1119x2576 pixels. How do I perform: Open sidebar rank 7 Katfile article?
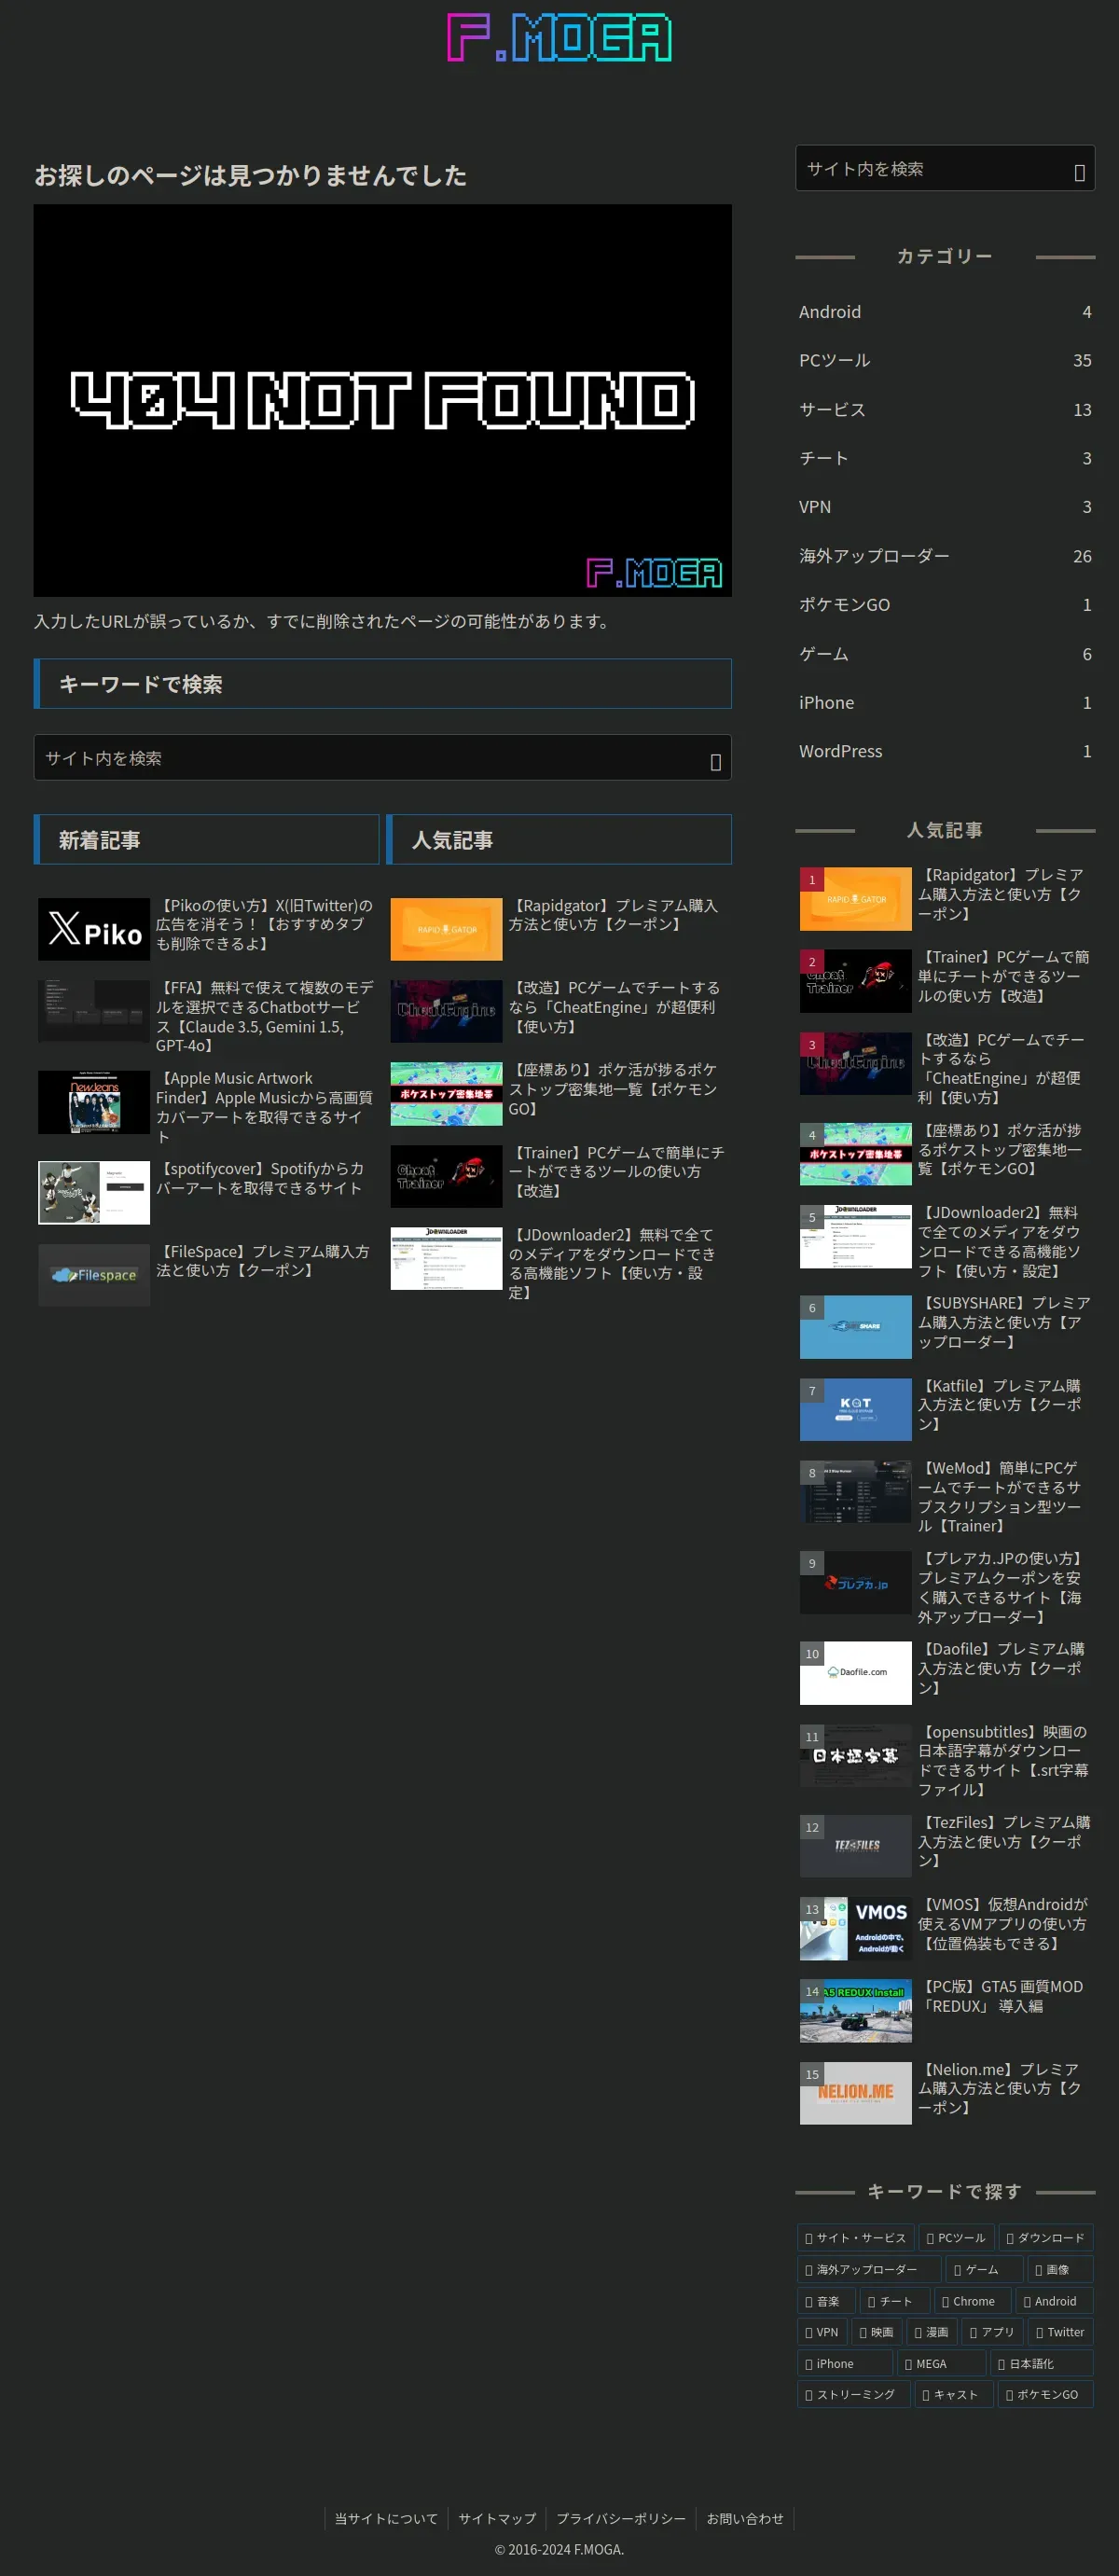[x=945, y=1409]
